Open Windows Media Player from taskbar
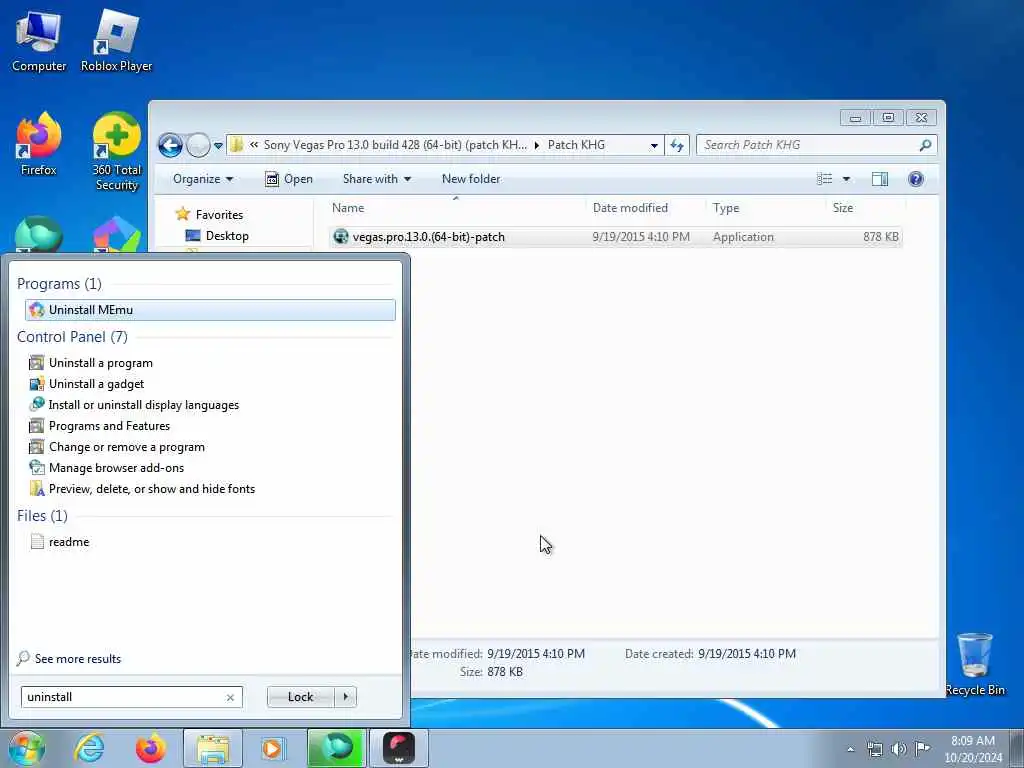 point(272,748)
